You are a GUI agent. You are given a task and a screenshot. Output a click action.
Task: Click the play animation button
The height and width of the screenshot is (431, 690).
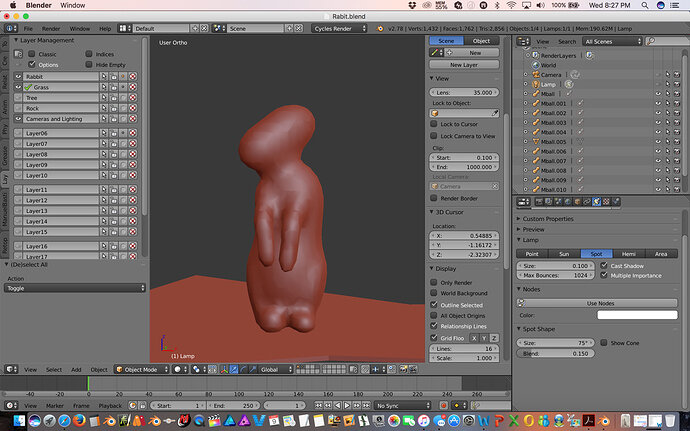347,405
